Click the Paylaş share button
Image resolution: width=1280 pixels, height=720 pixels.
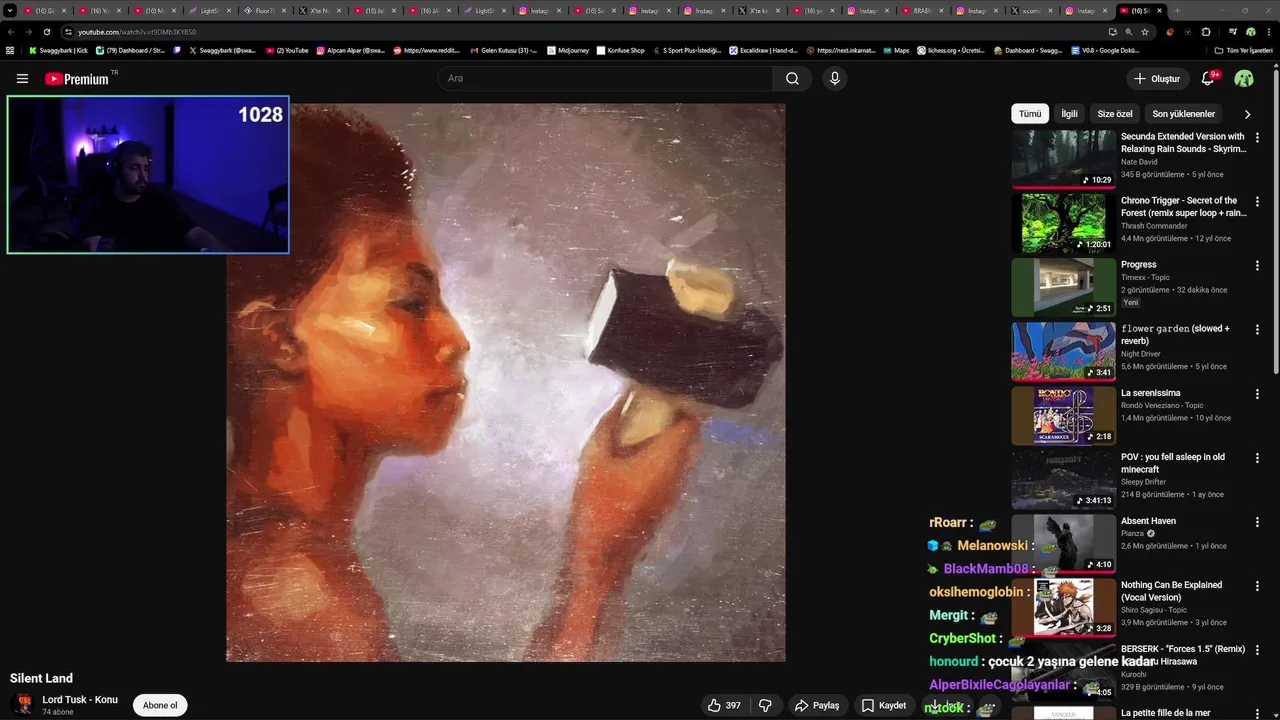point(817,705)
